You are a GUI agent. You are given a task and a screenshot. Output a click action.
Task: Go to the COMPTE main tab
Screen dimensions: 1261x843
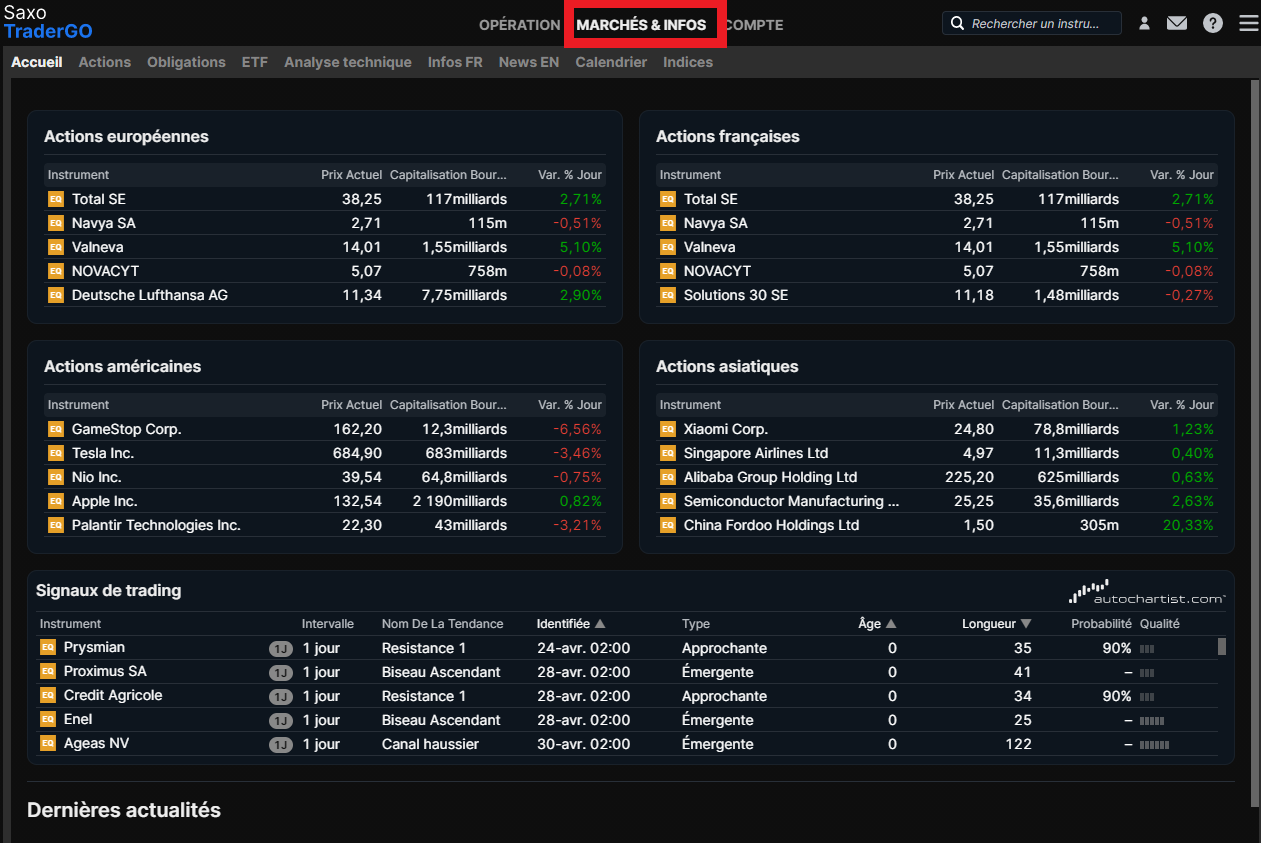[x=754, y=25]
